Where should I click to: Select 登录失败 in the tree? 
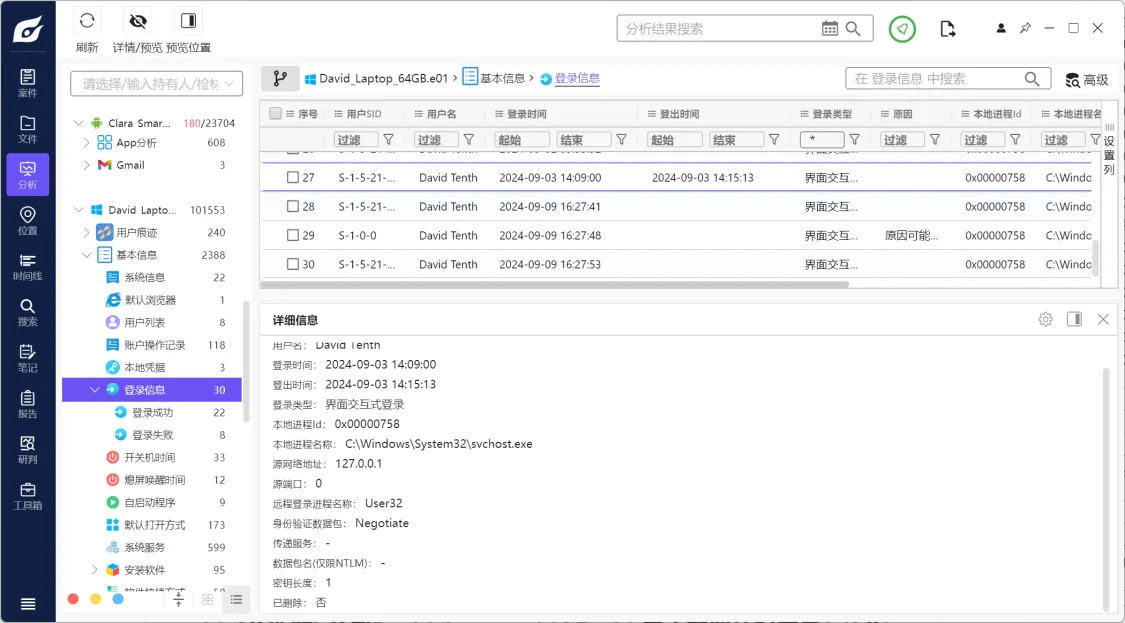152,435
